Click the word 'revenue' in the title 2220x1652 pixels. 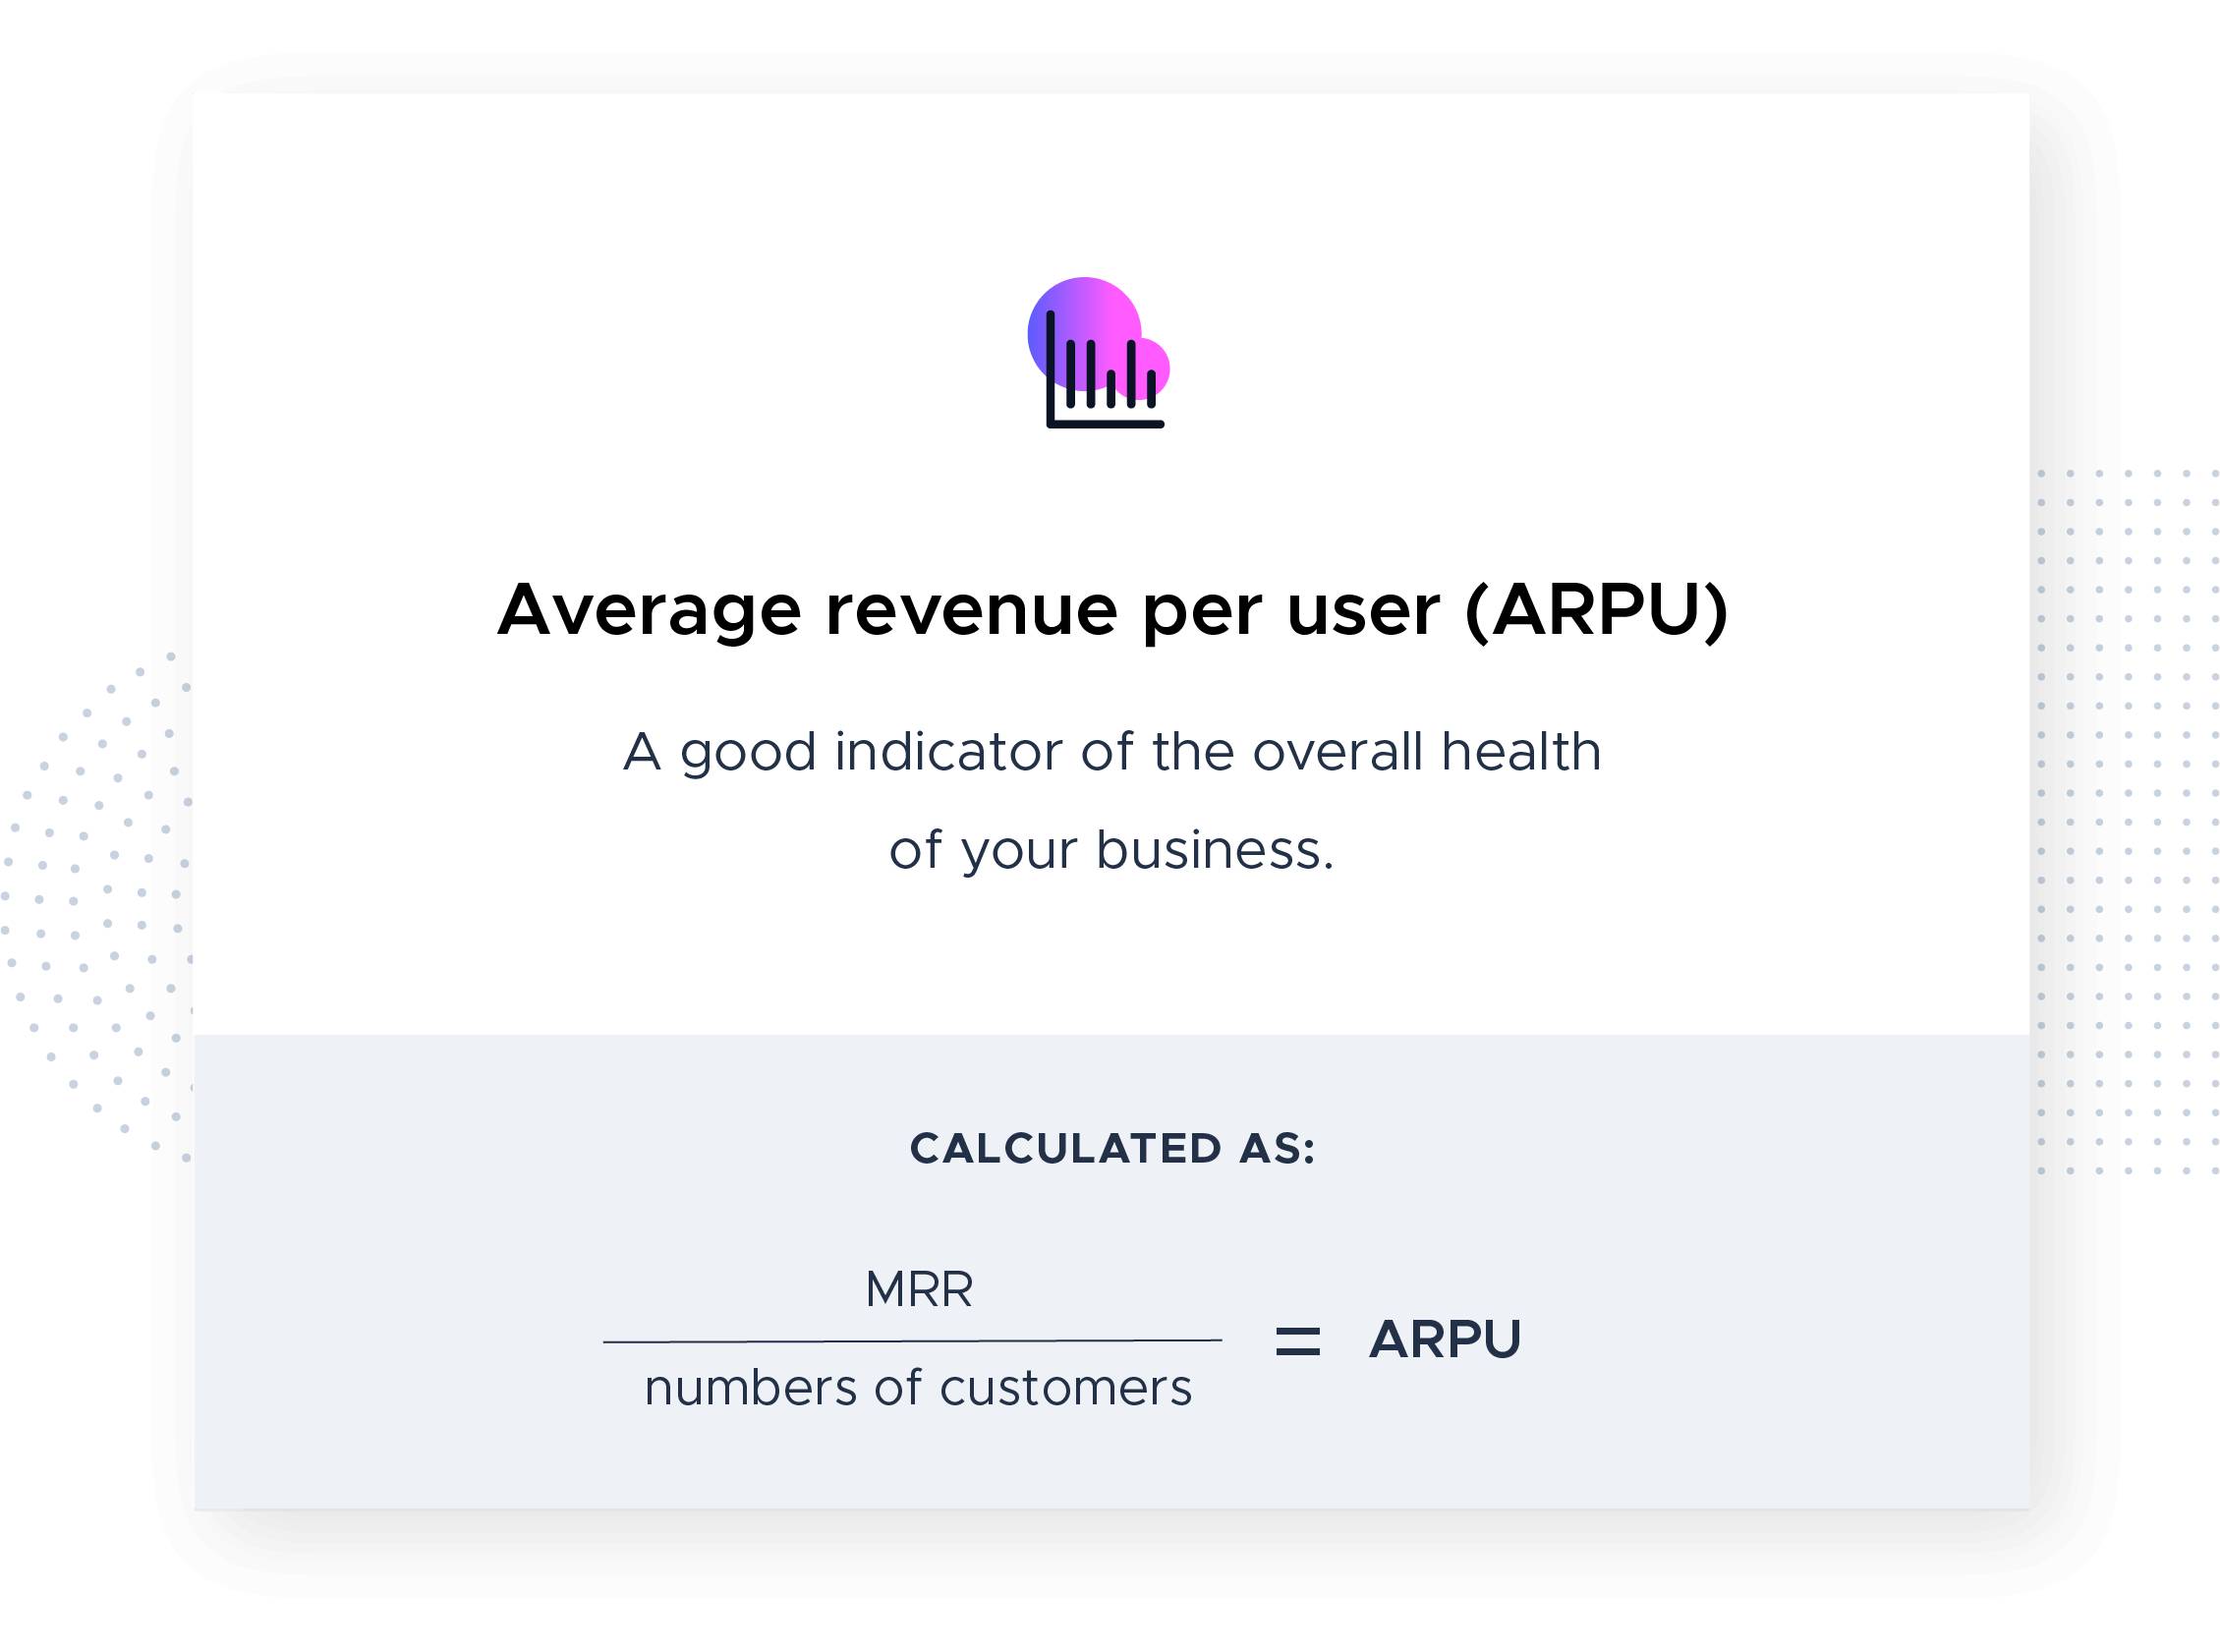click(971, 610)
